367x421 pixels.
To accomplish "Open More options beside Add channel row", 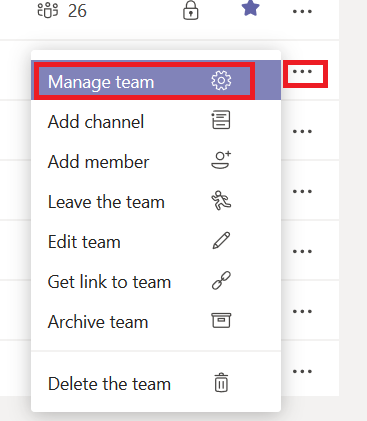I will (302, 131).
